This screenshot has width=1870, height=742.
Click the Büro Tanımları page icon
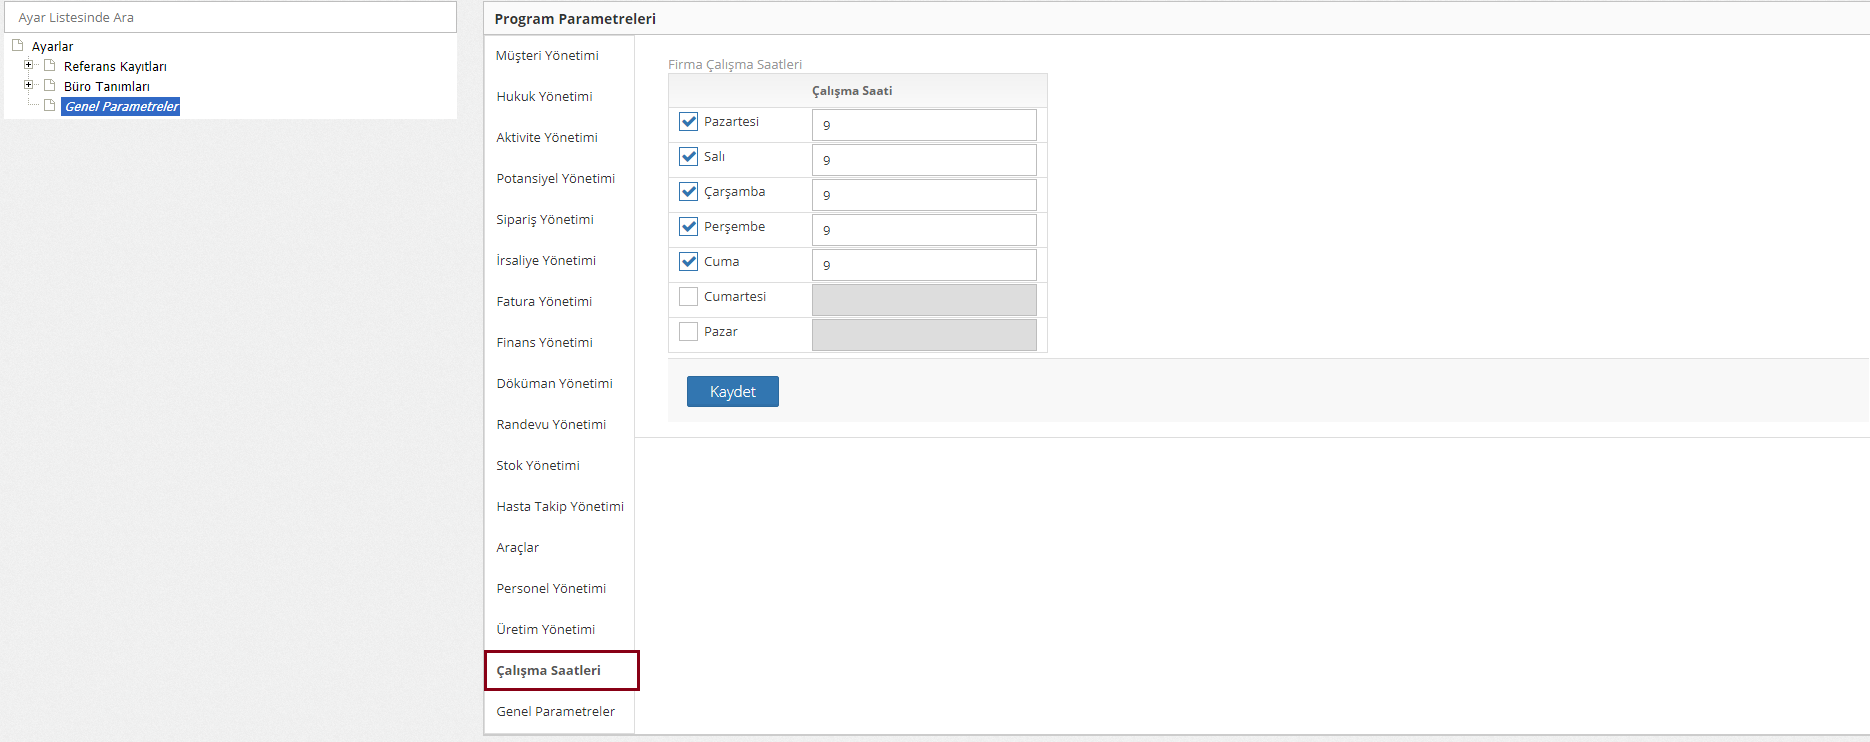click(x=49, y=85)
